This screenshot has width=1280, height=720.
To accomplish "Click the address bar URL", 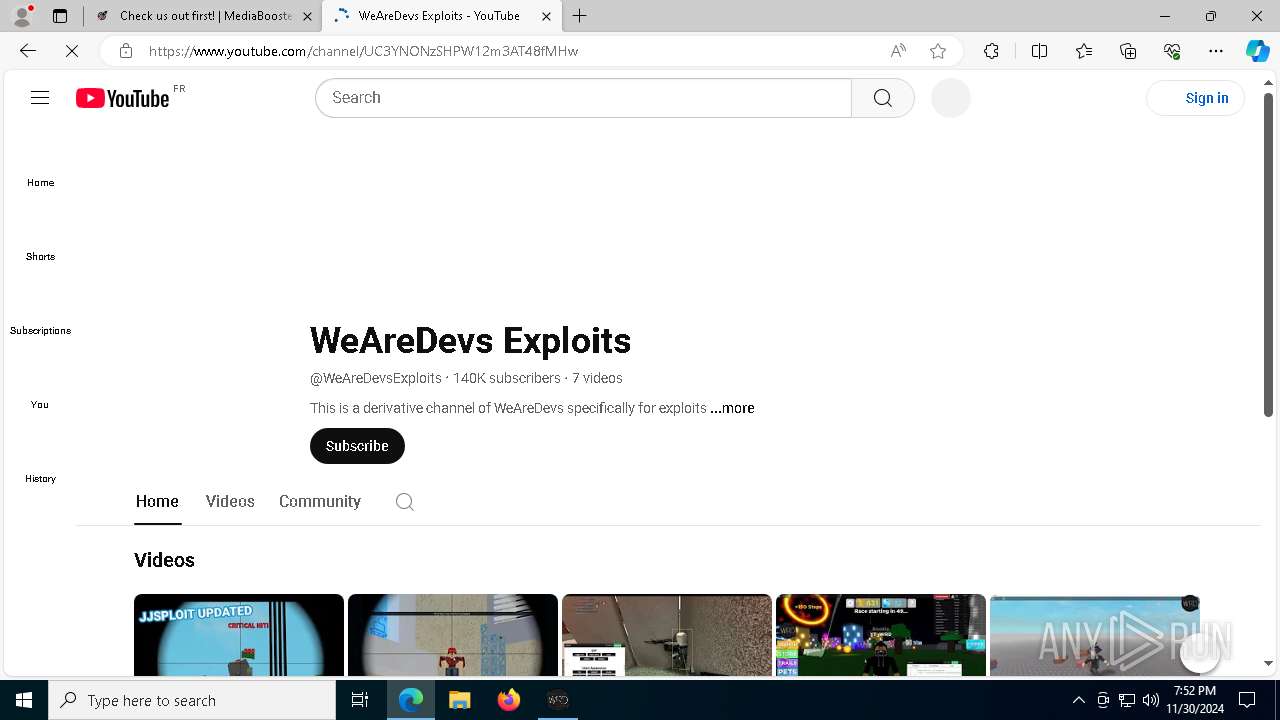I will [x=363, y=51].
